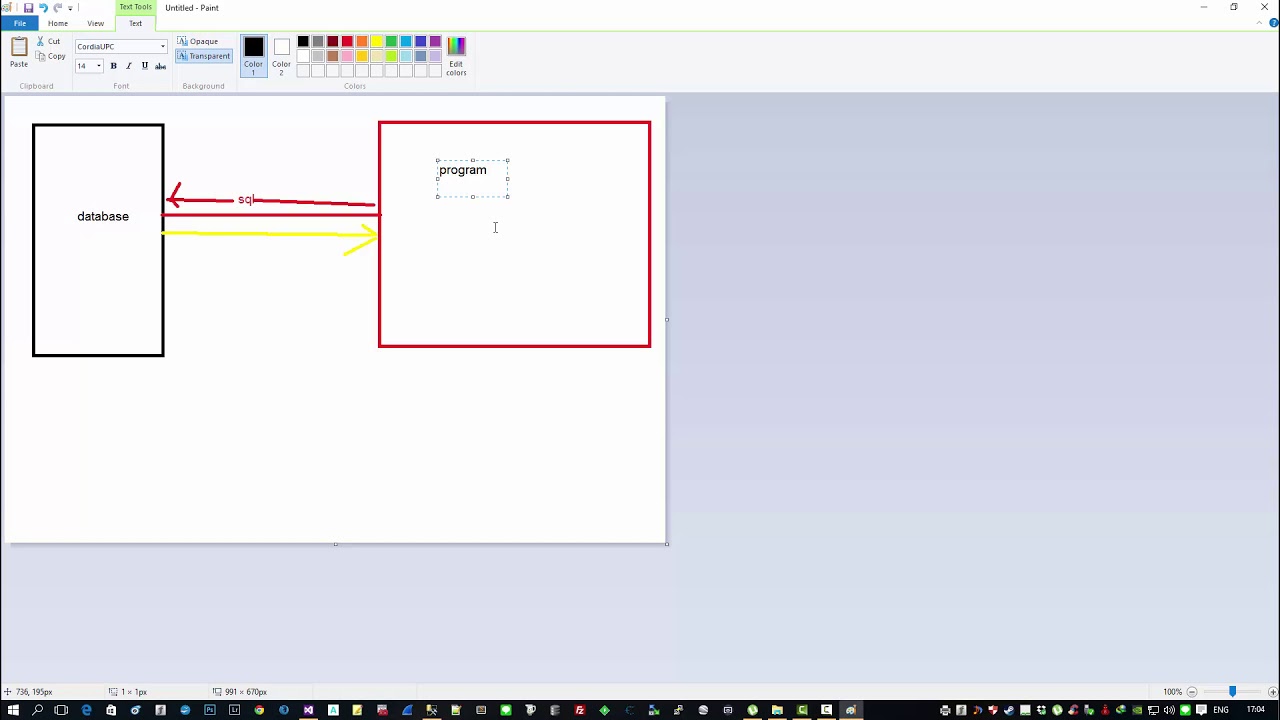Open the Customize Quick Access Toolbar arrow

pyautogui.click(x=70, y=8)
